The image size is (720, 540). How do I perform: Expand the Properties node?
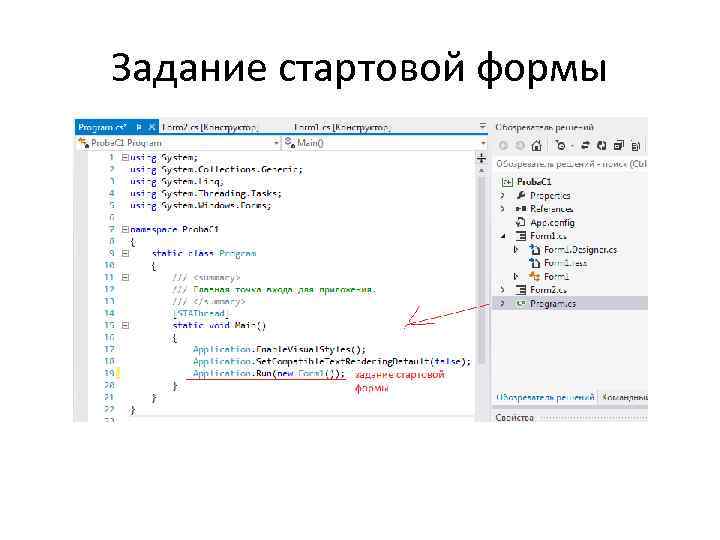tap(502, 196)
